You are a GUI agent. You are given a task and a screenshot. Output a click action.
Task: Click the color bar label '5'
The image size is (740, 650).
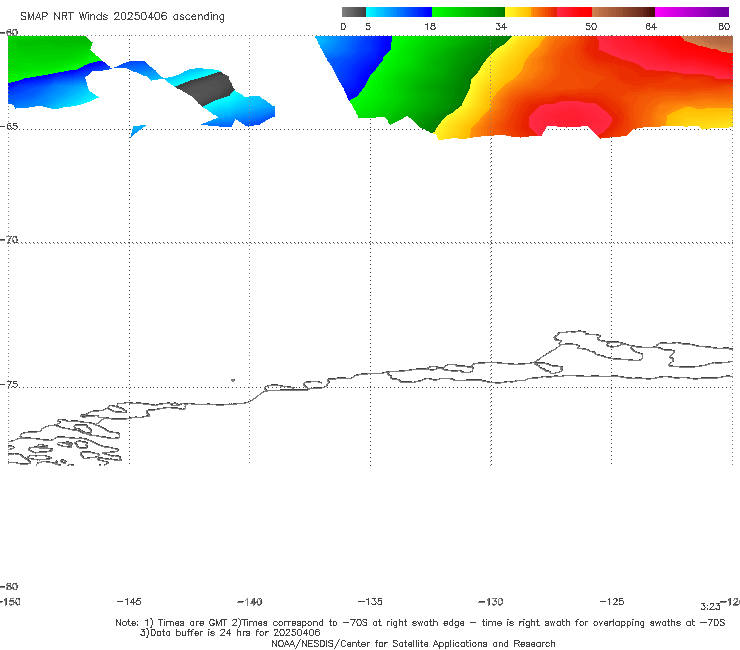tap(368, 26)
